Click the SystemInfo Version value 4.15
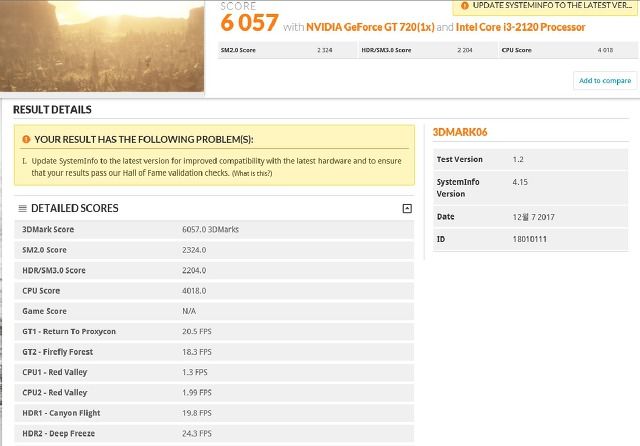The width and height of the screenshot is (640, 446). (x=520, y=182)
